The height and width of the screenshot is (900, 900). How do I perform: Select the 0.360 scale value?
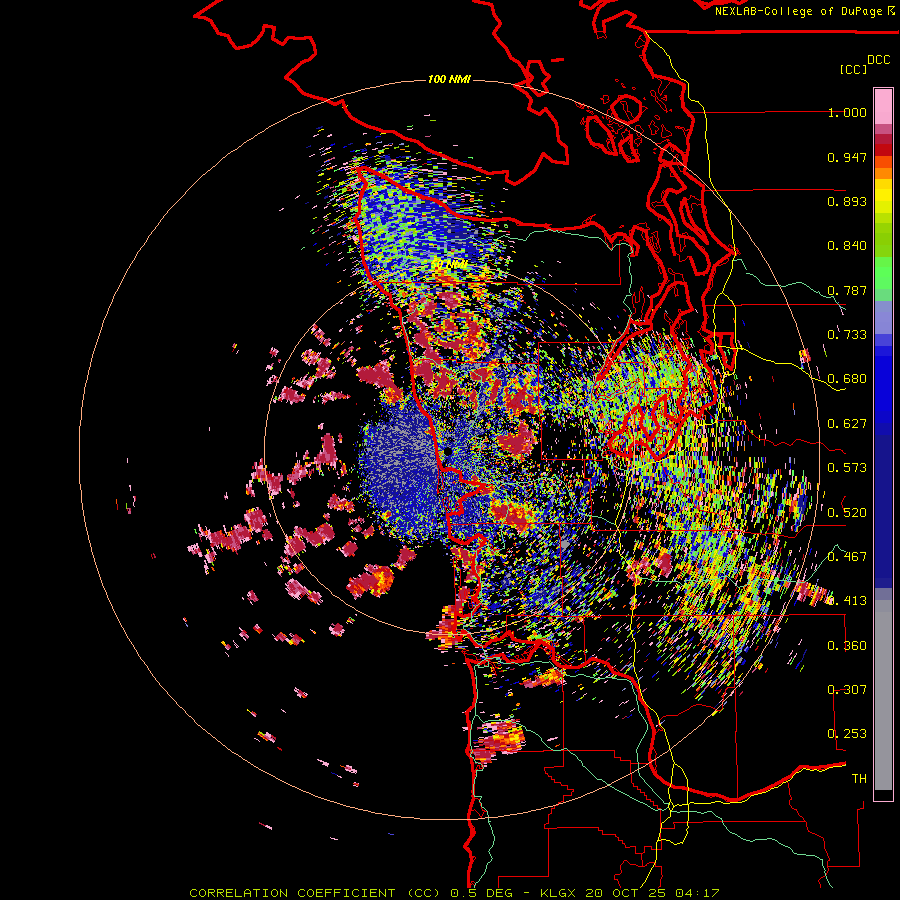click(847, 646)
